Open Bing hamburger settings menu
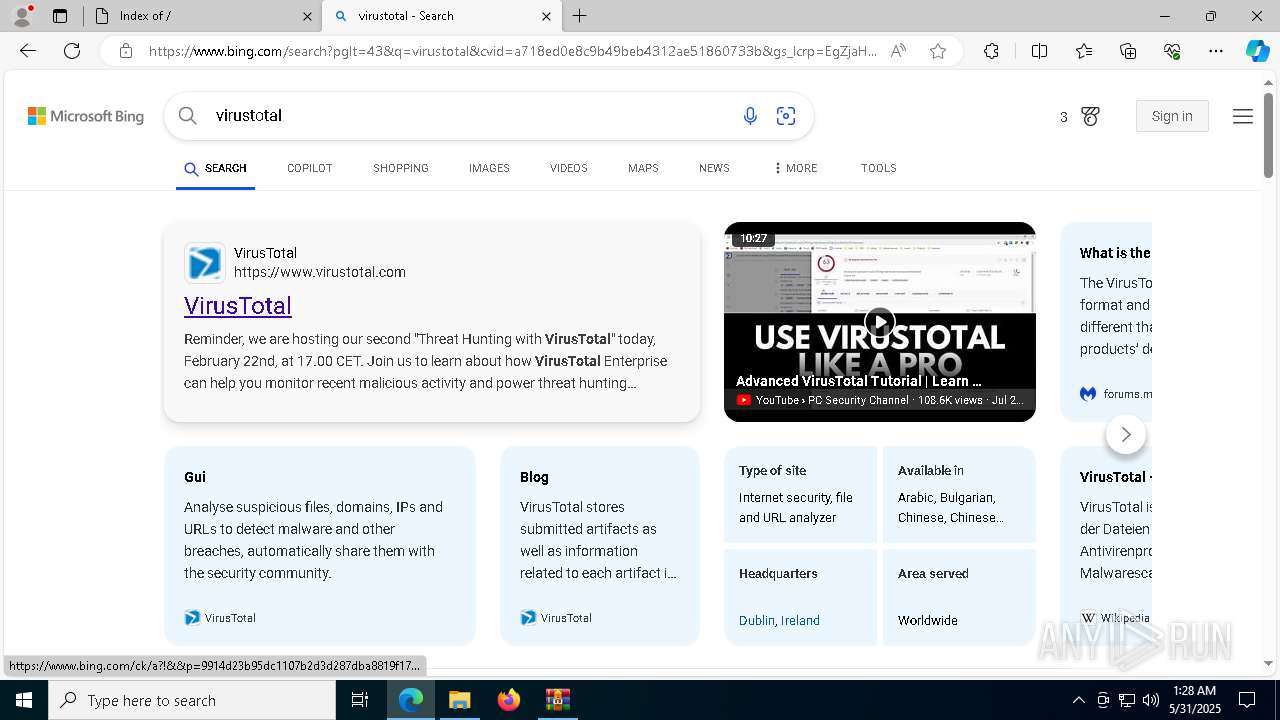This screenshot has width=1280, height=720. pyautogui.click(x=1243, y=116)
